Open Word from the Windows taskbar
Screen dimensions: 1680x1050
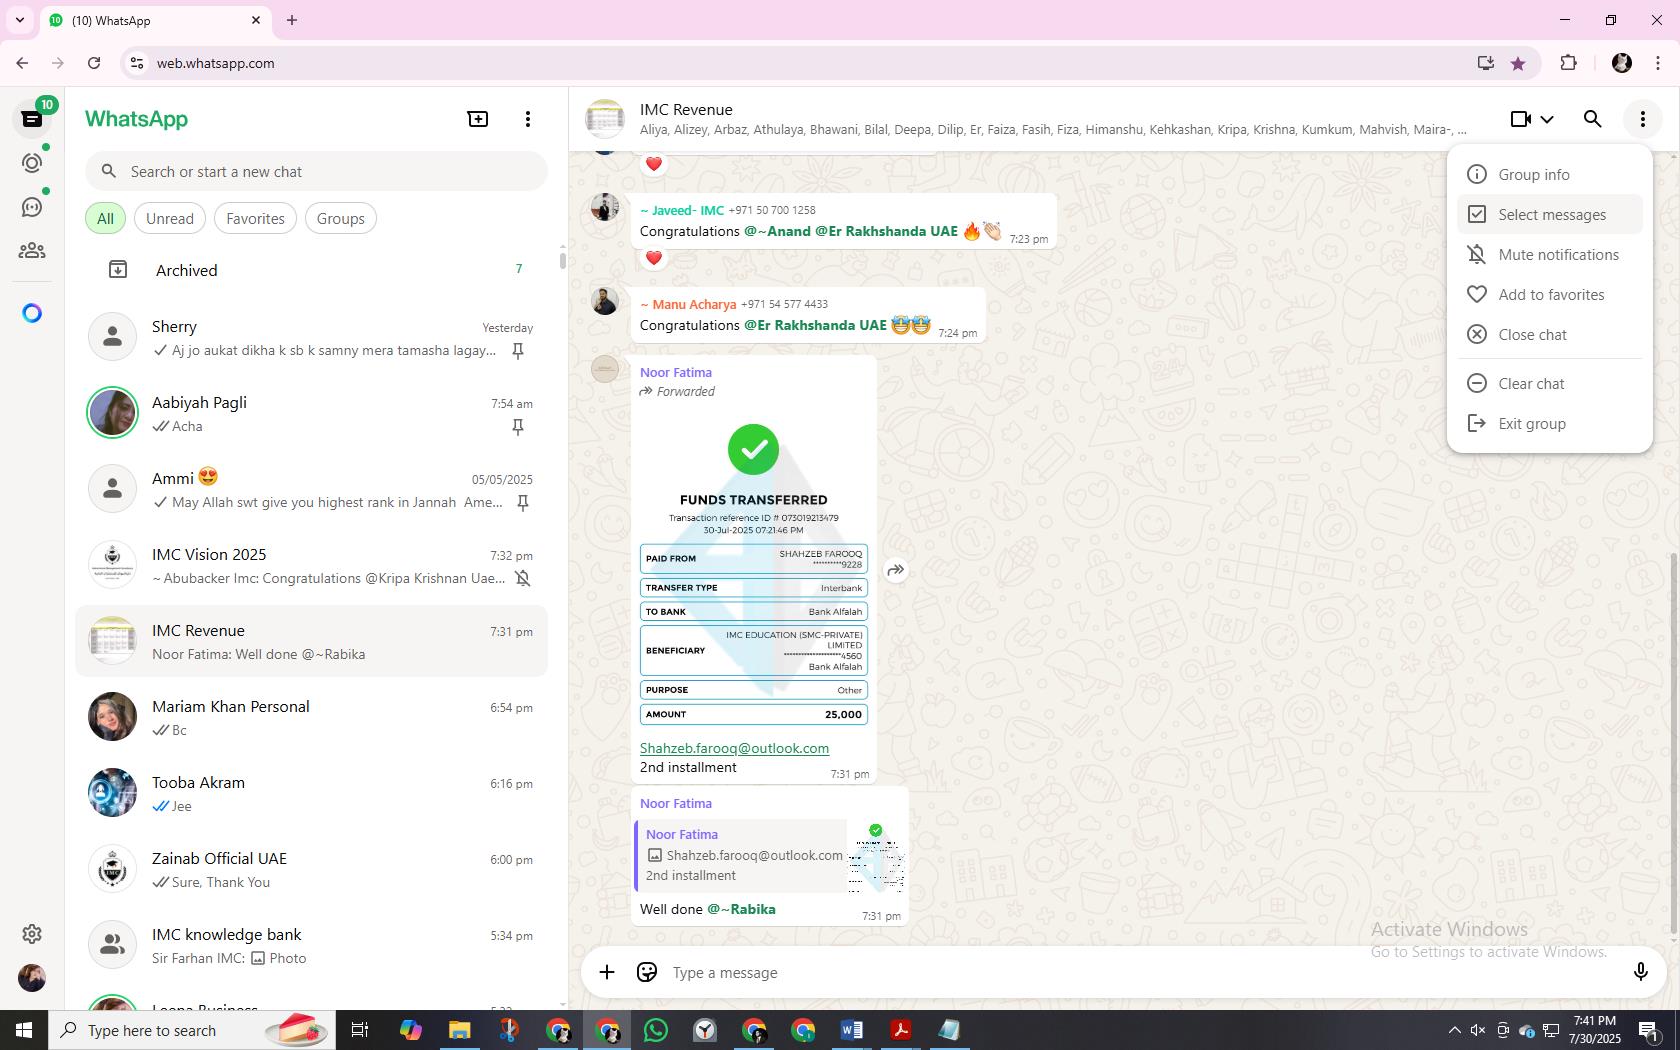tap(852, 1030)
